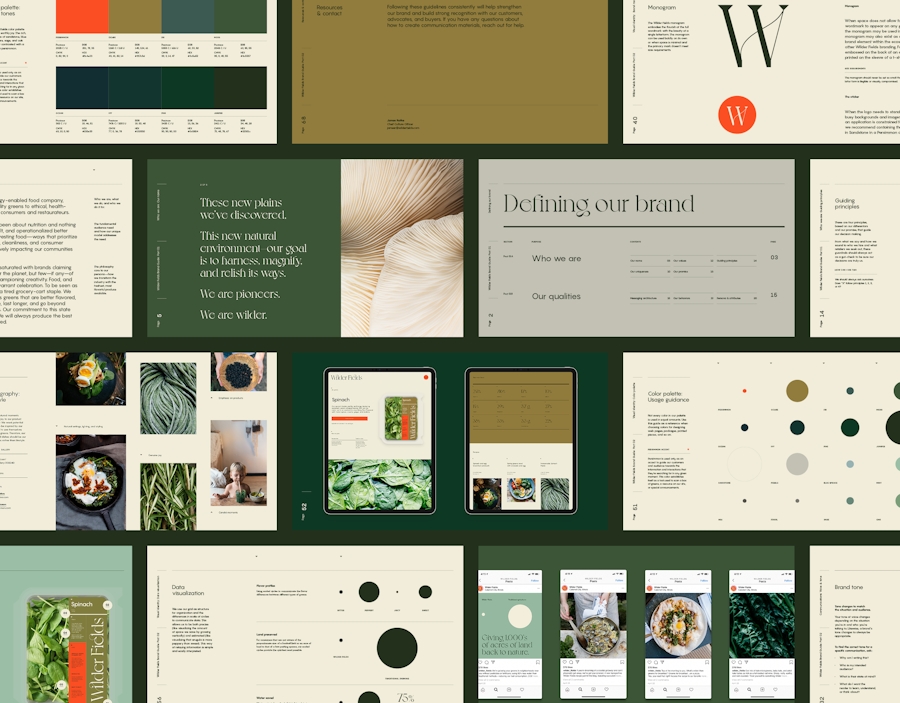Open the bundled green beans photo on the photography page

point(168,398)
